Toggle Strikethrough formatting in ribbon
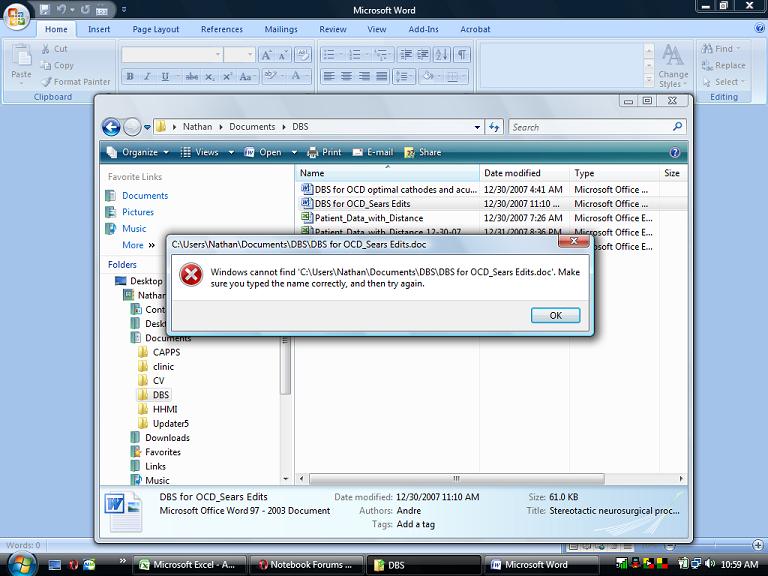 tap(192, 76)
